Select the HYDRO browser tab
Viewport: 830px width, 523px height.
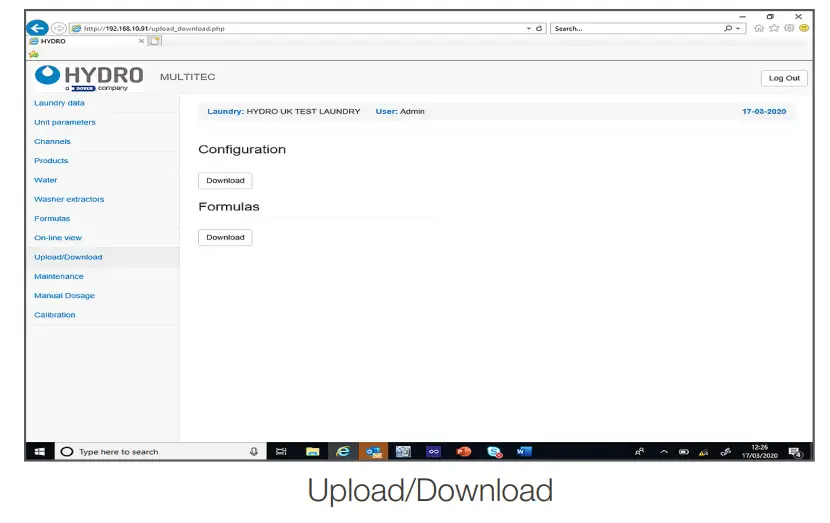click(x=86, y=41)
